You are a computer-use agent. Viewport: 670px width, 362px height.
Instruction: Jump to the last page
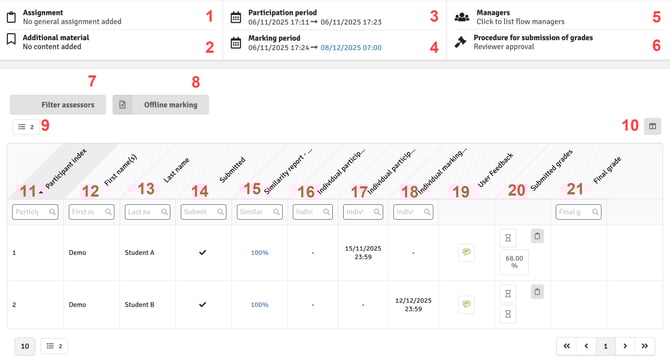(x=645, y=346)
